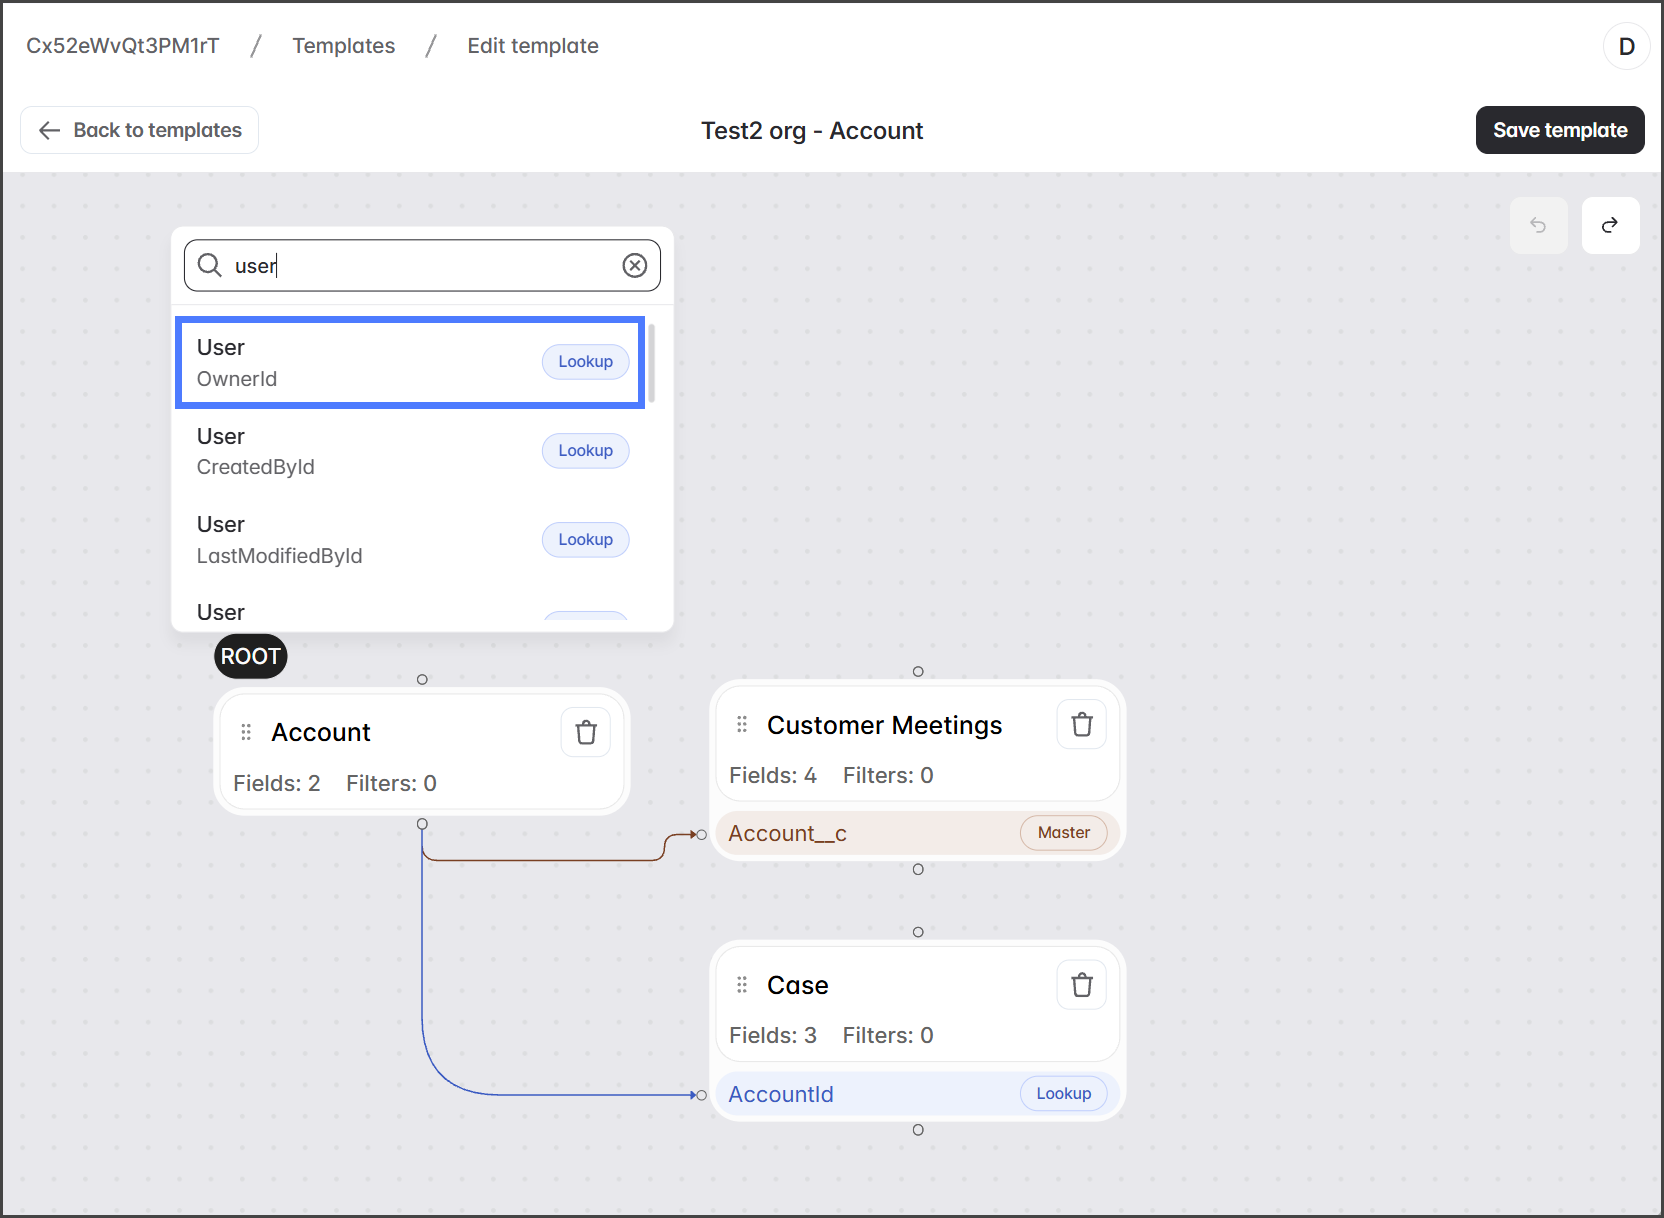Click the Customer Meetings trash icon
This screenshot has width=1664, height=1218.
(x=1082, y=725)
